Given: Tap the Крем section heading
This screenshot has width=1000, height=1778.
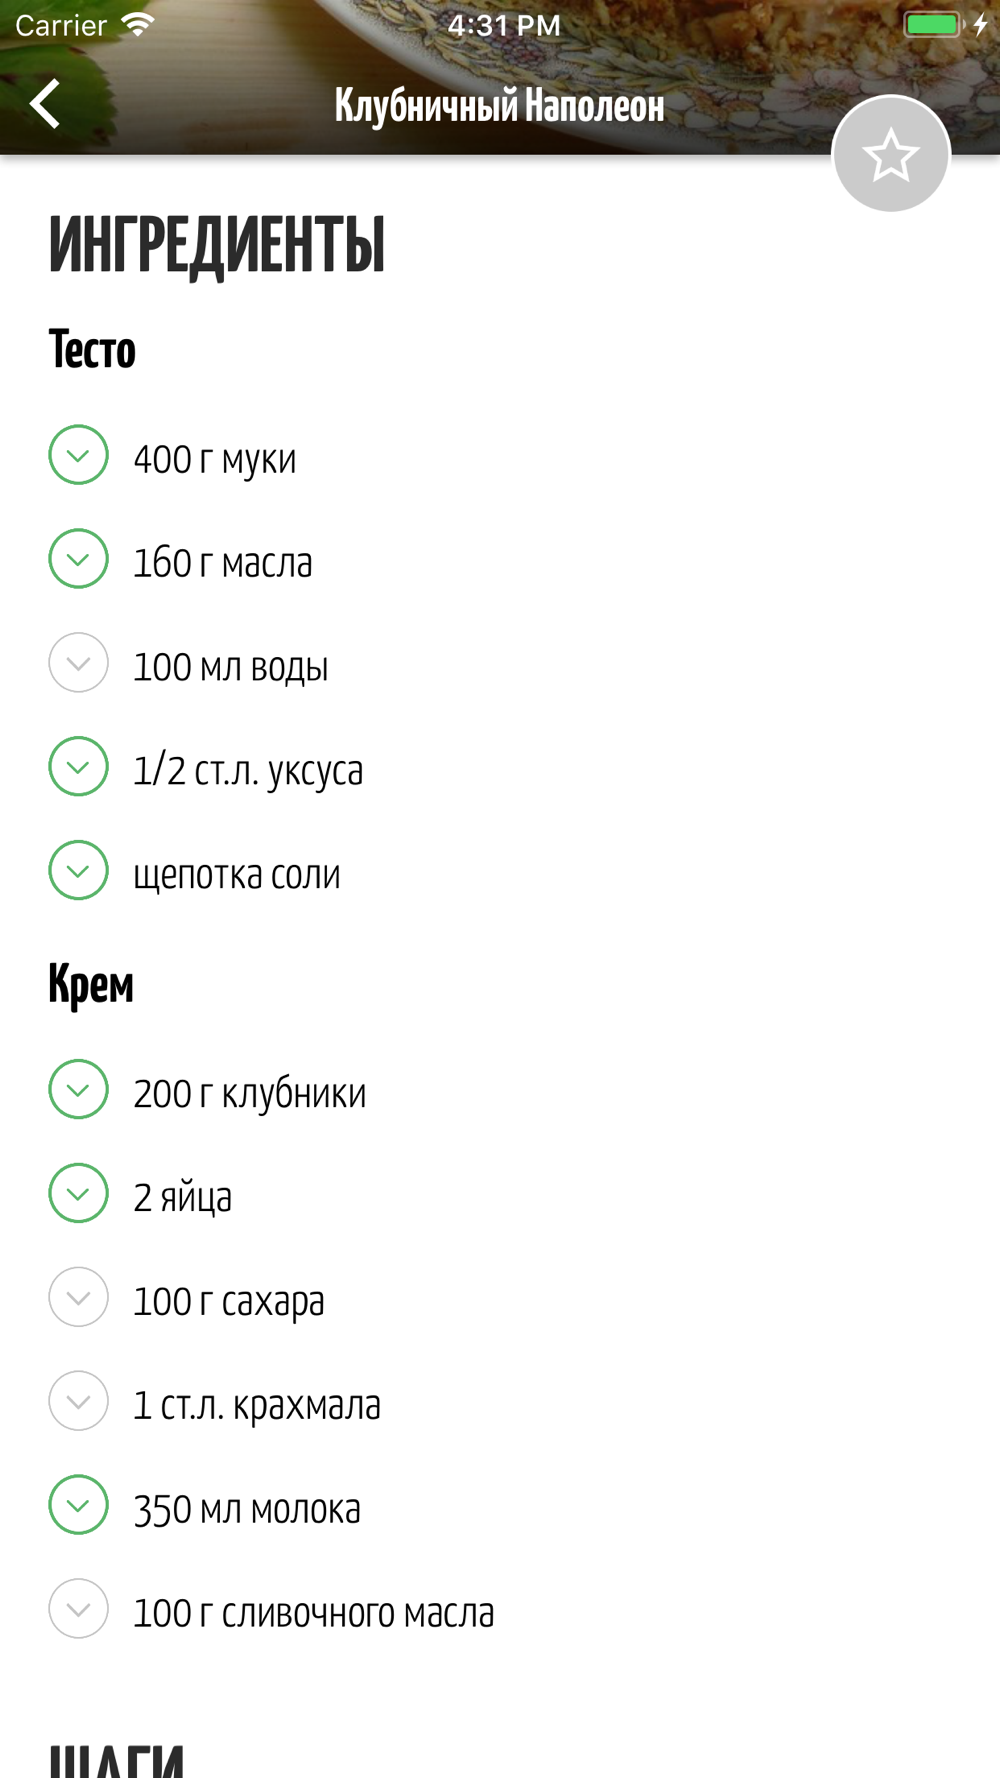Looking at the screenshot, I should (91, 985).
